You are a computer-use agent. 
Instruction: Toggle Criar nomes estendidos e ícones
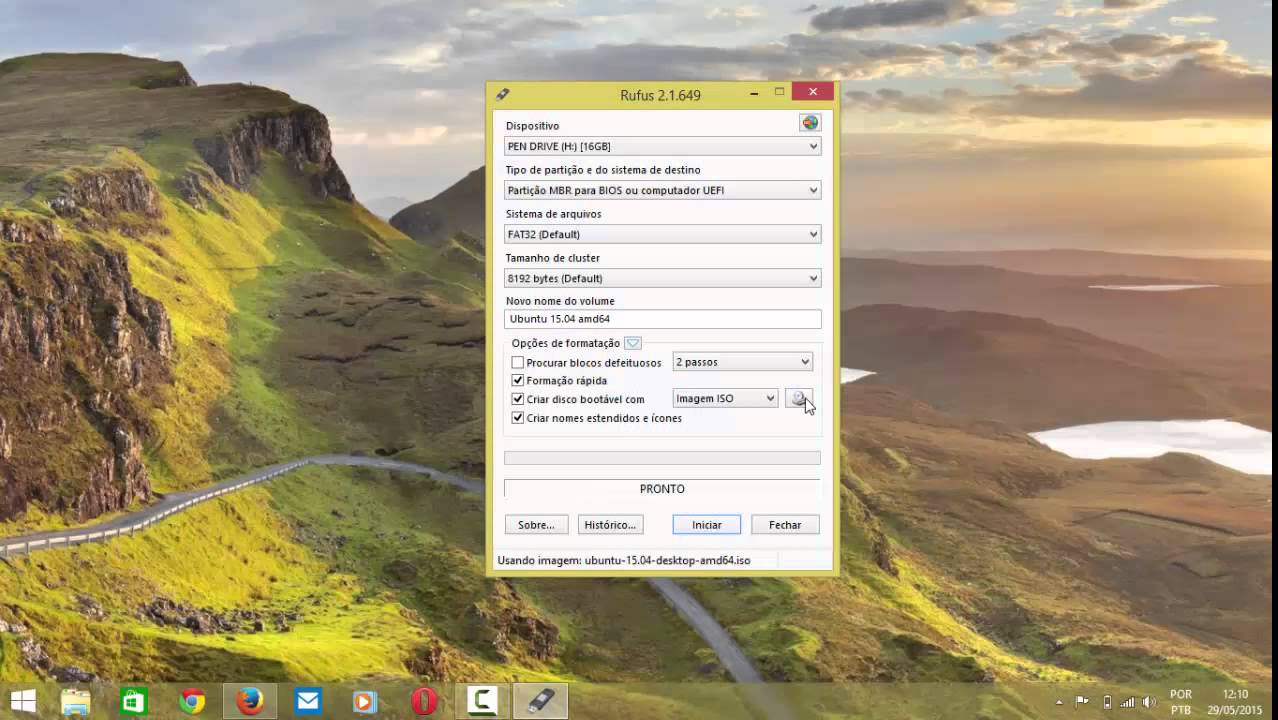[x=517, y=418]
